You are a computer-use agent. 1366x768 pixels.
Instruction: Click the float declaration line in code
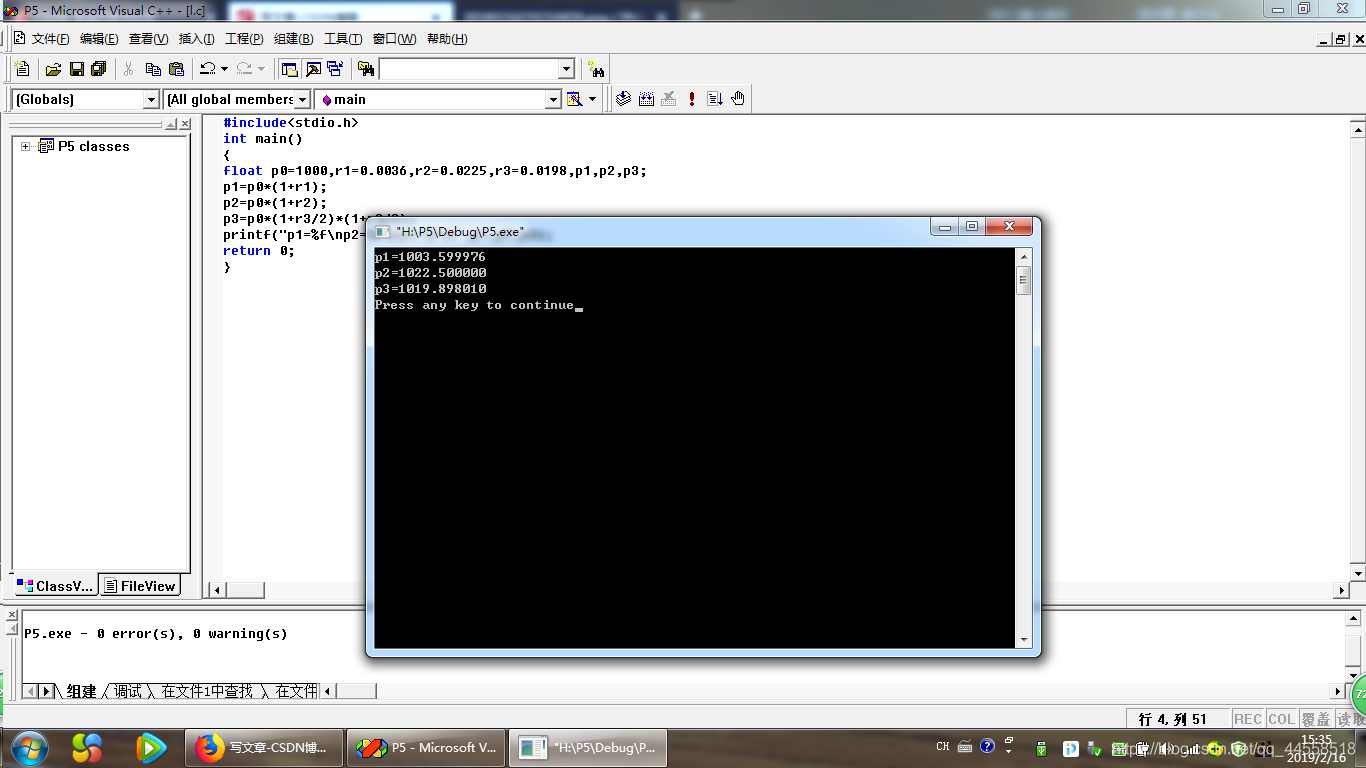[x=435, y=171]
